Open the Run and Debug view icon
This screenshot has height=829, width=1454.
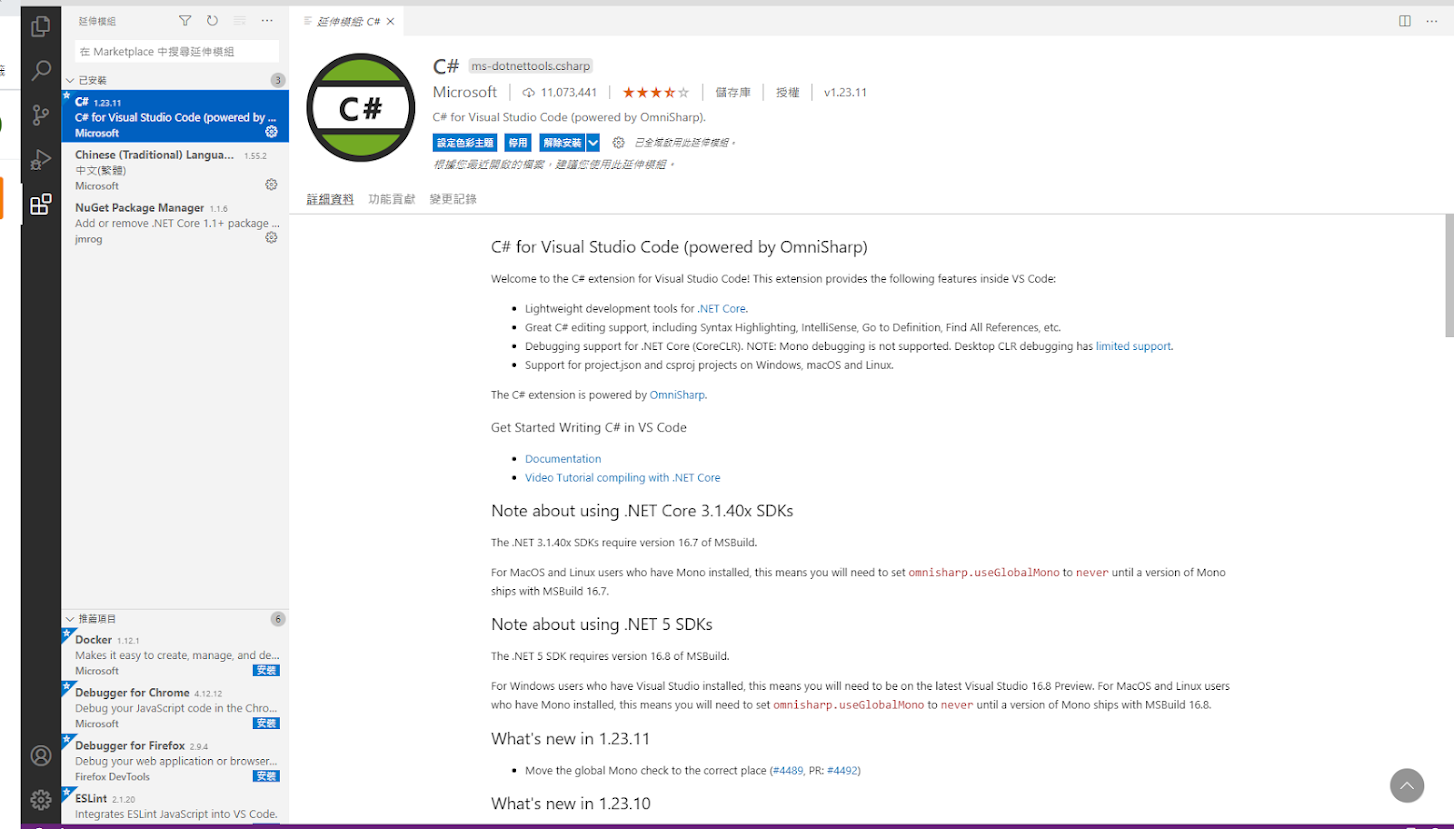41,159
